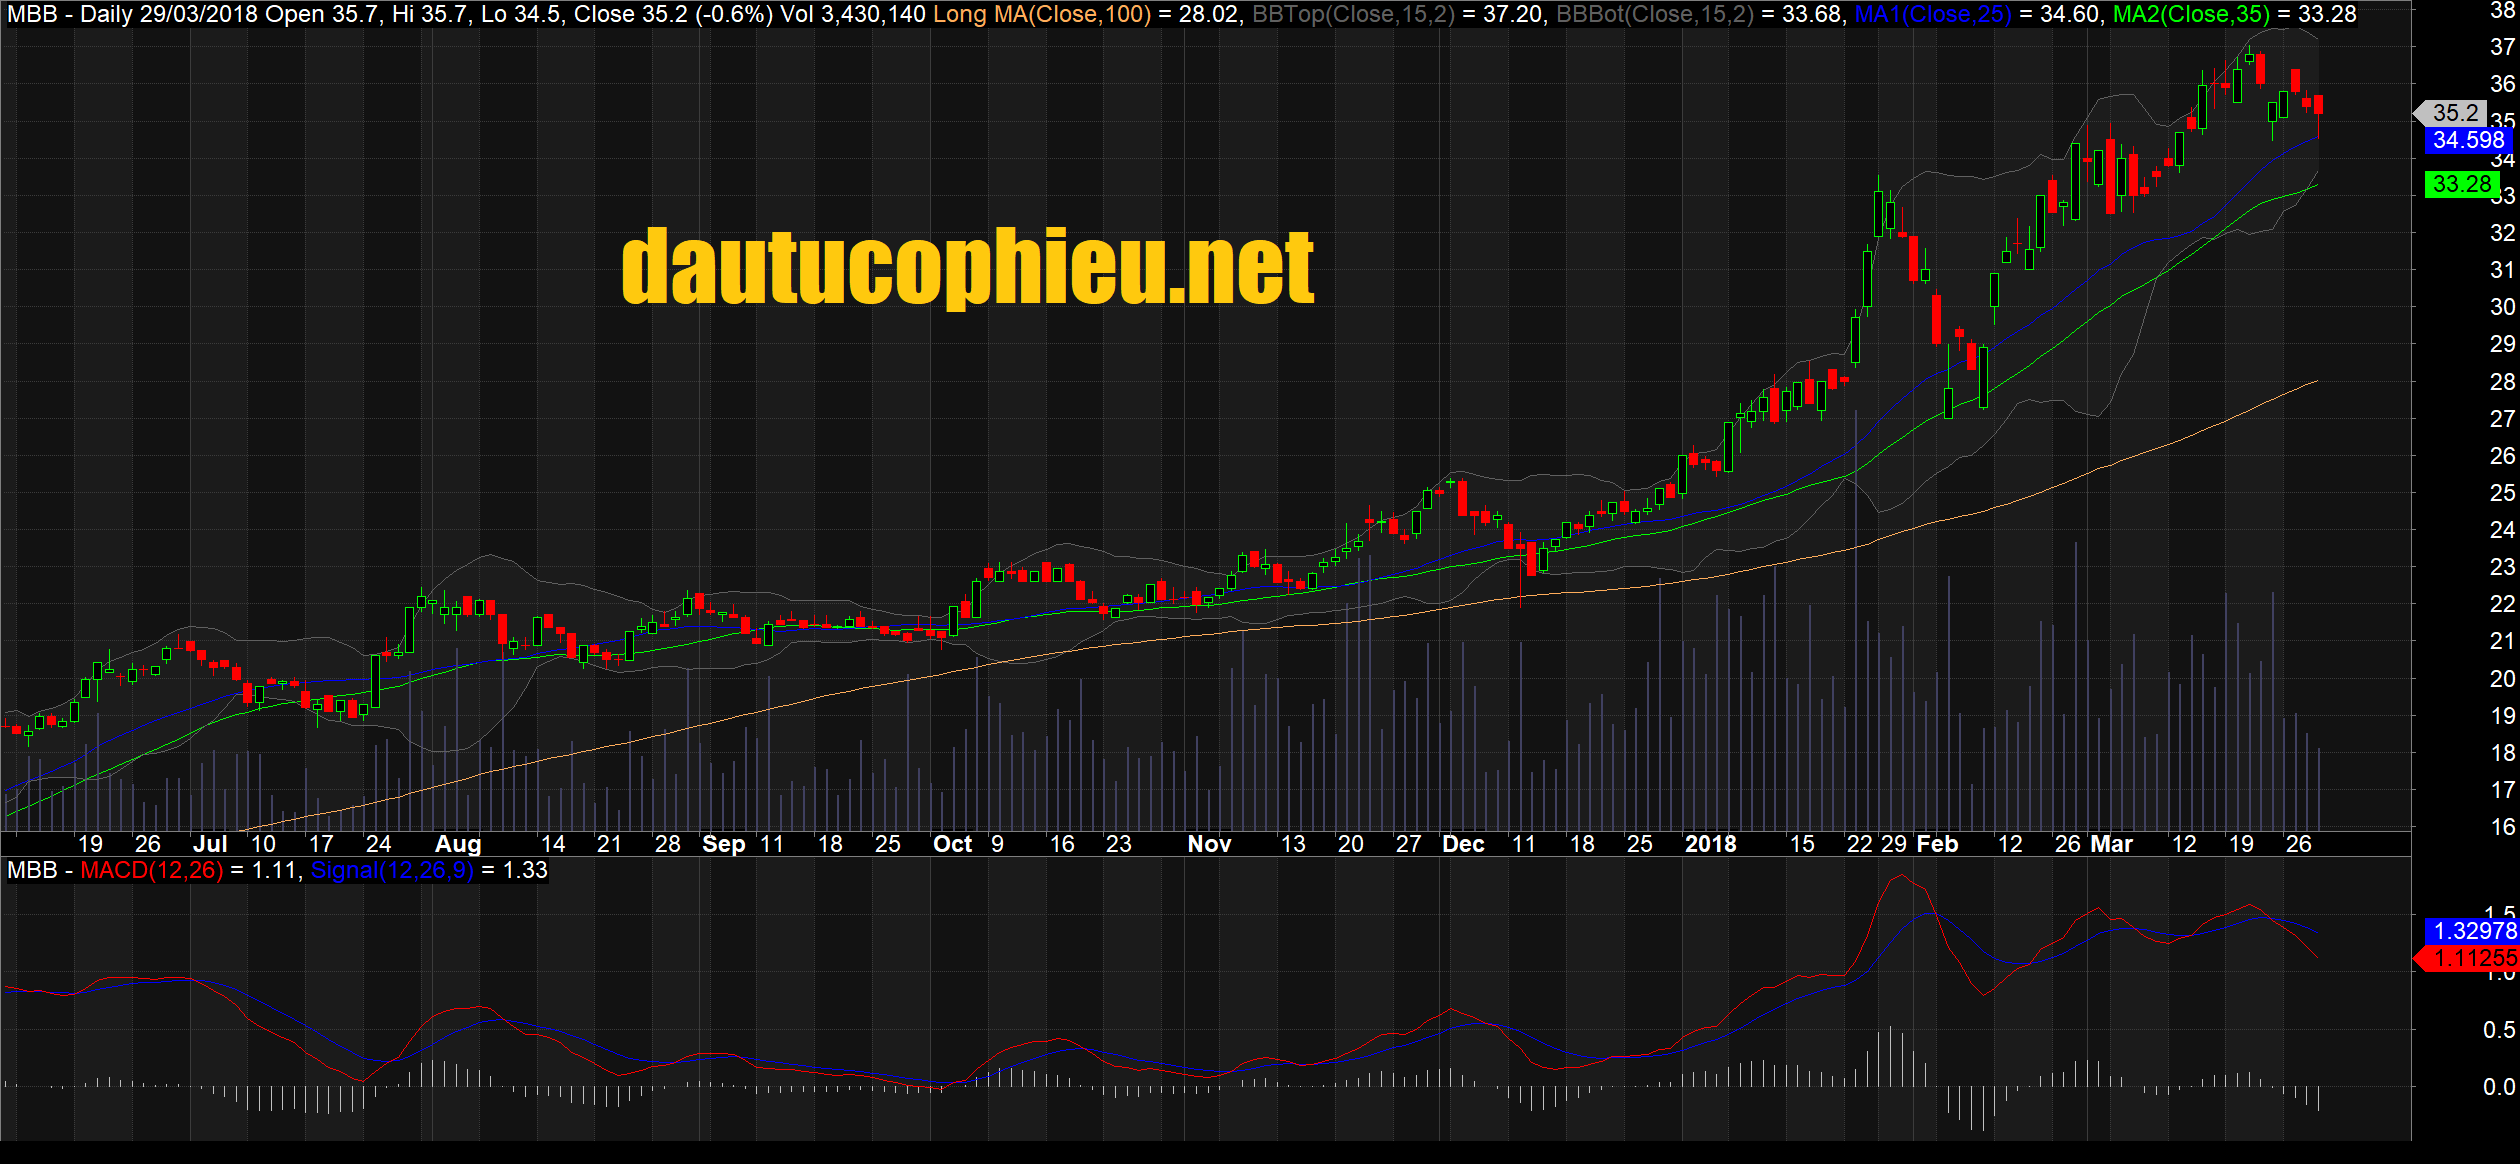Screen dimensions: 2520x1164
Task: Click the Sep label on the date axis
Action: tap(724, 844)
